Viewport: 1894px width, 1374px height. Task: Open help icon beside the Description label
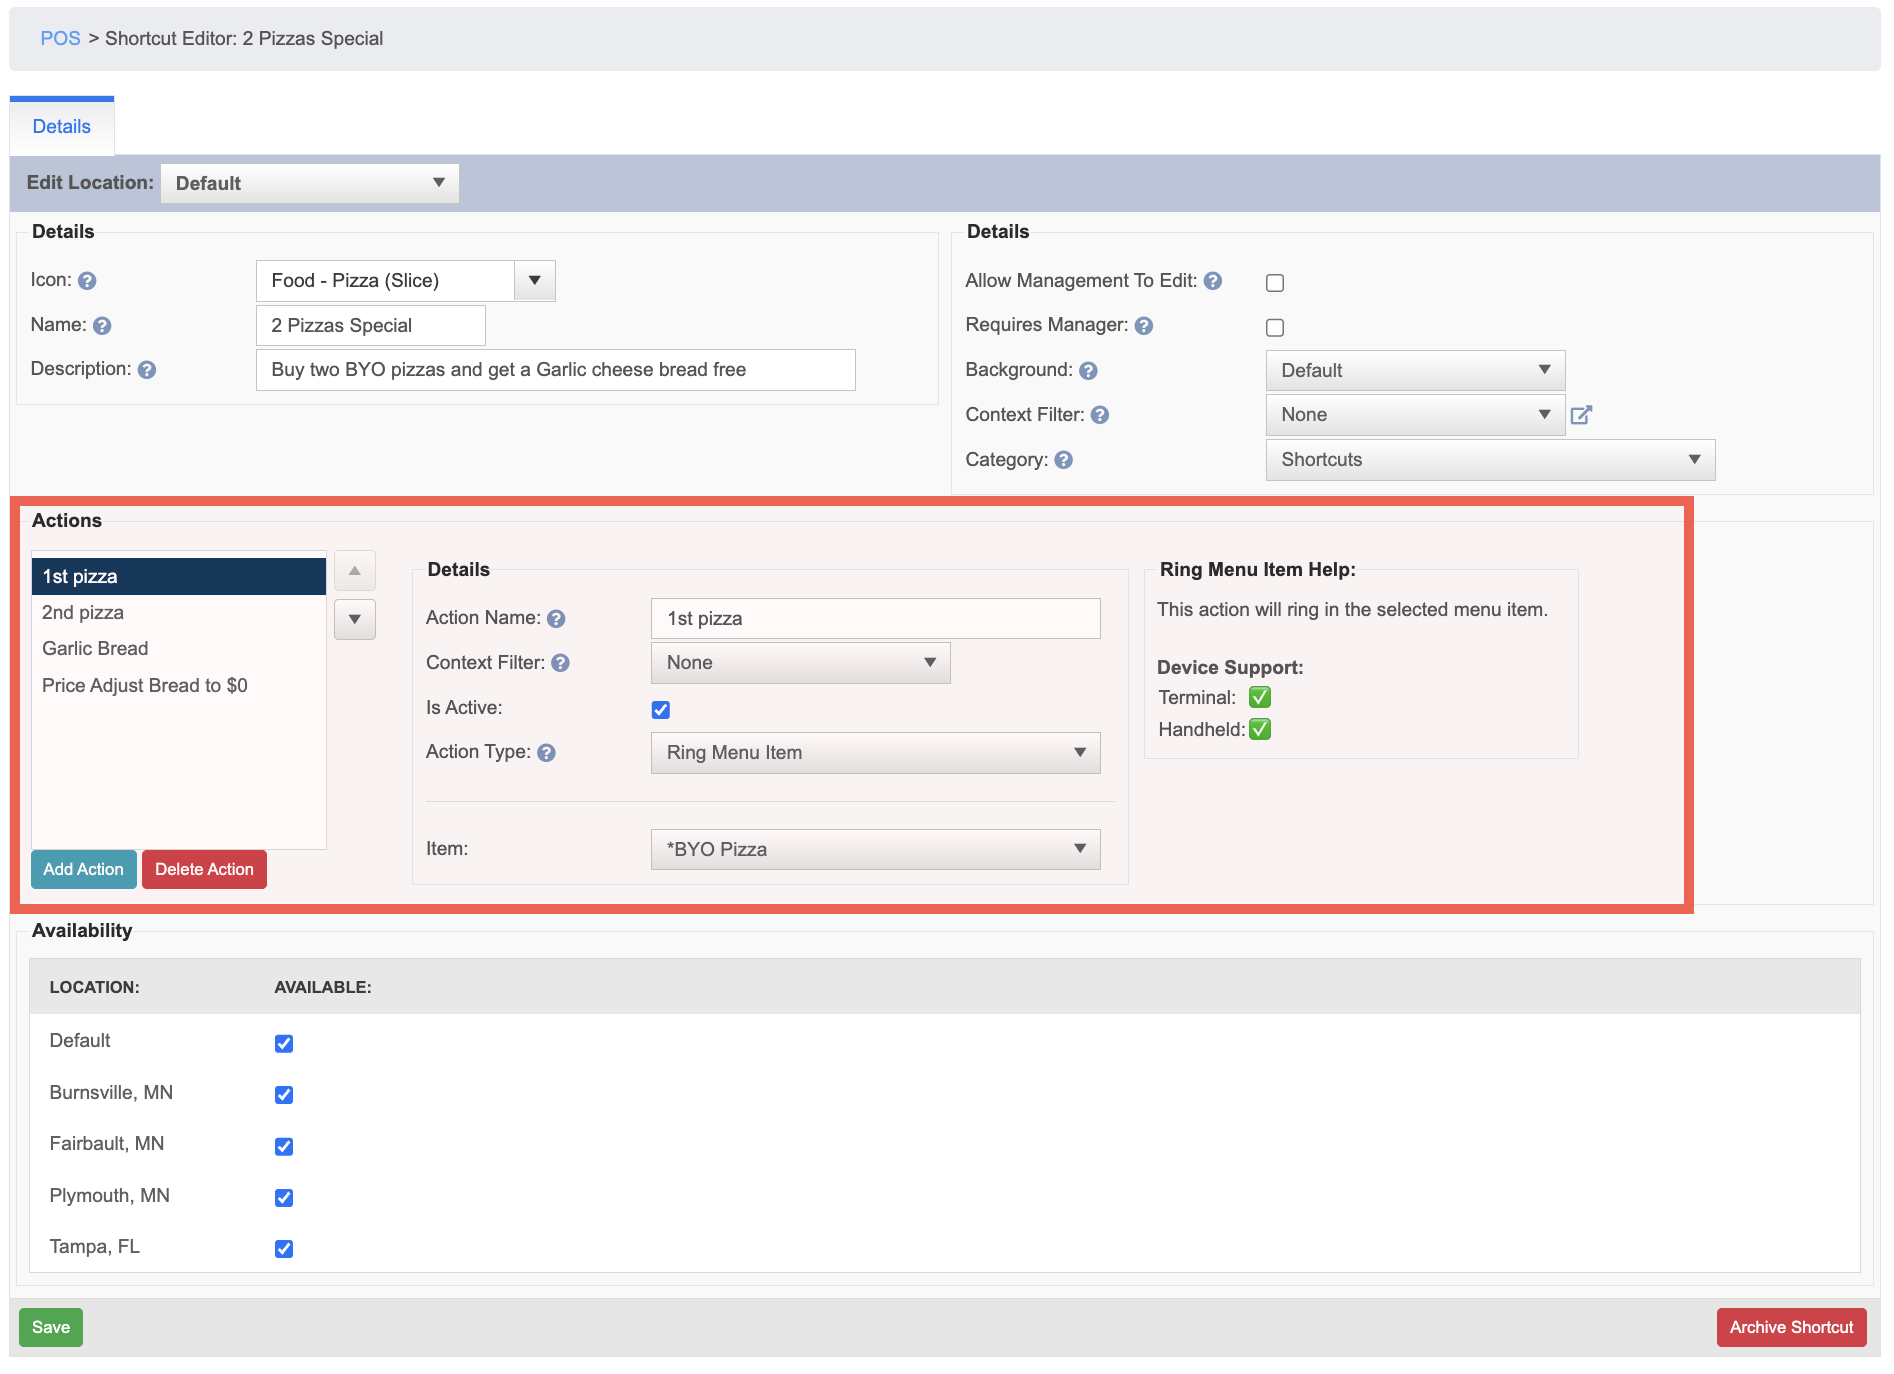147,370
